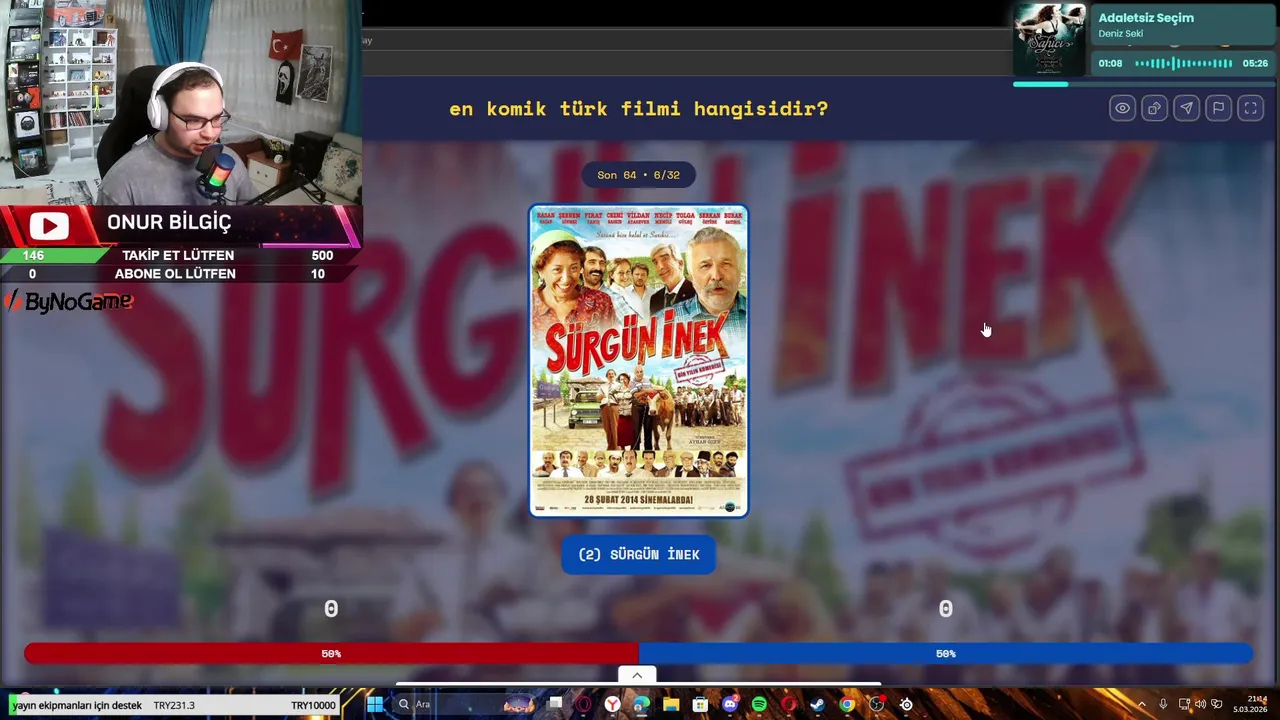This screenshot has height=720, width=1280.
Task: Open Spotify from the taskbar
Action: tap(759, 705)
